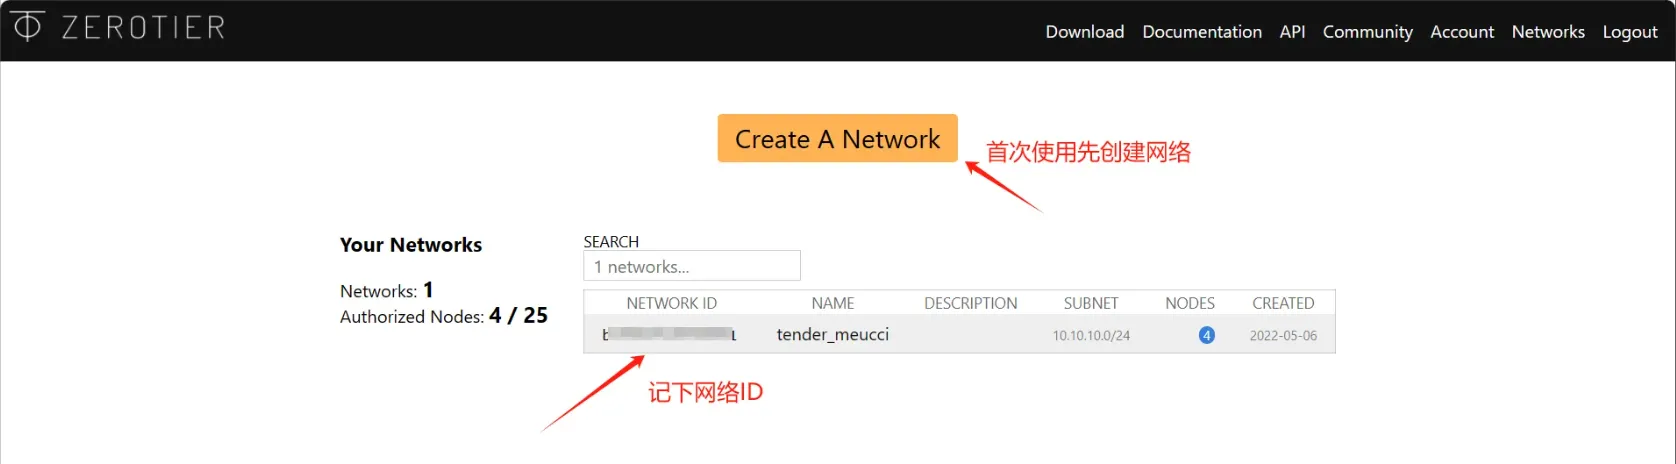Open the Account page

pyautogui.click(x=1462, y=32)
